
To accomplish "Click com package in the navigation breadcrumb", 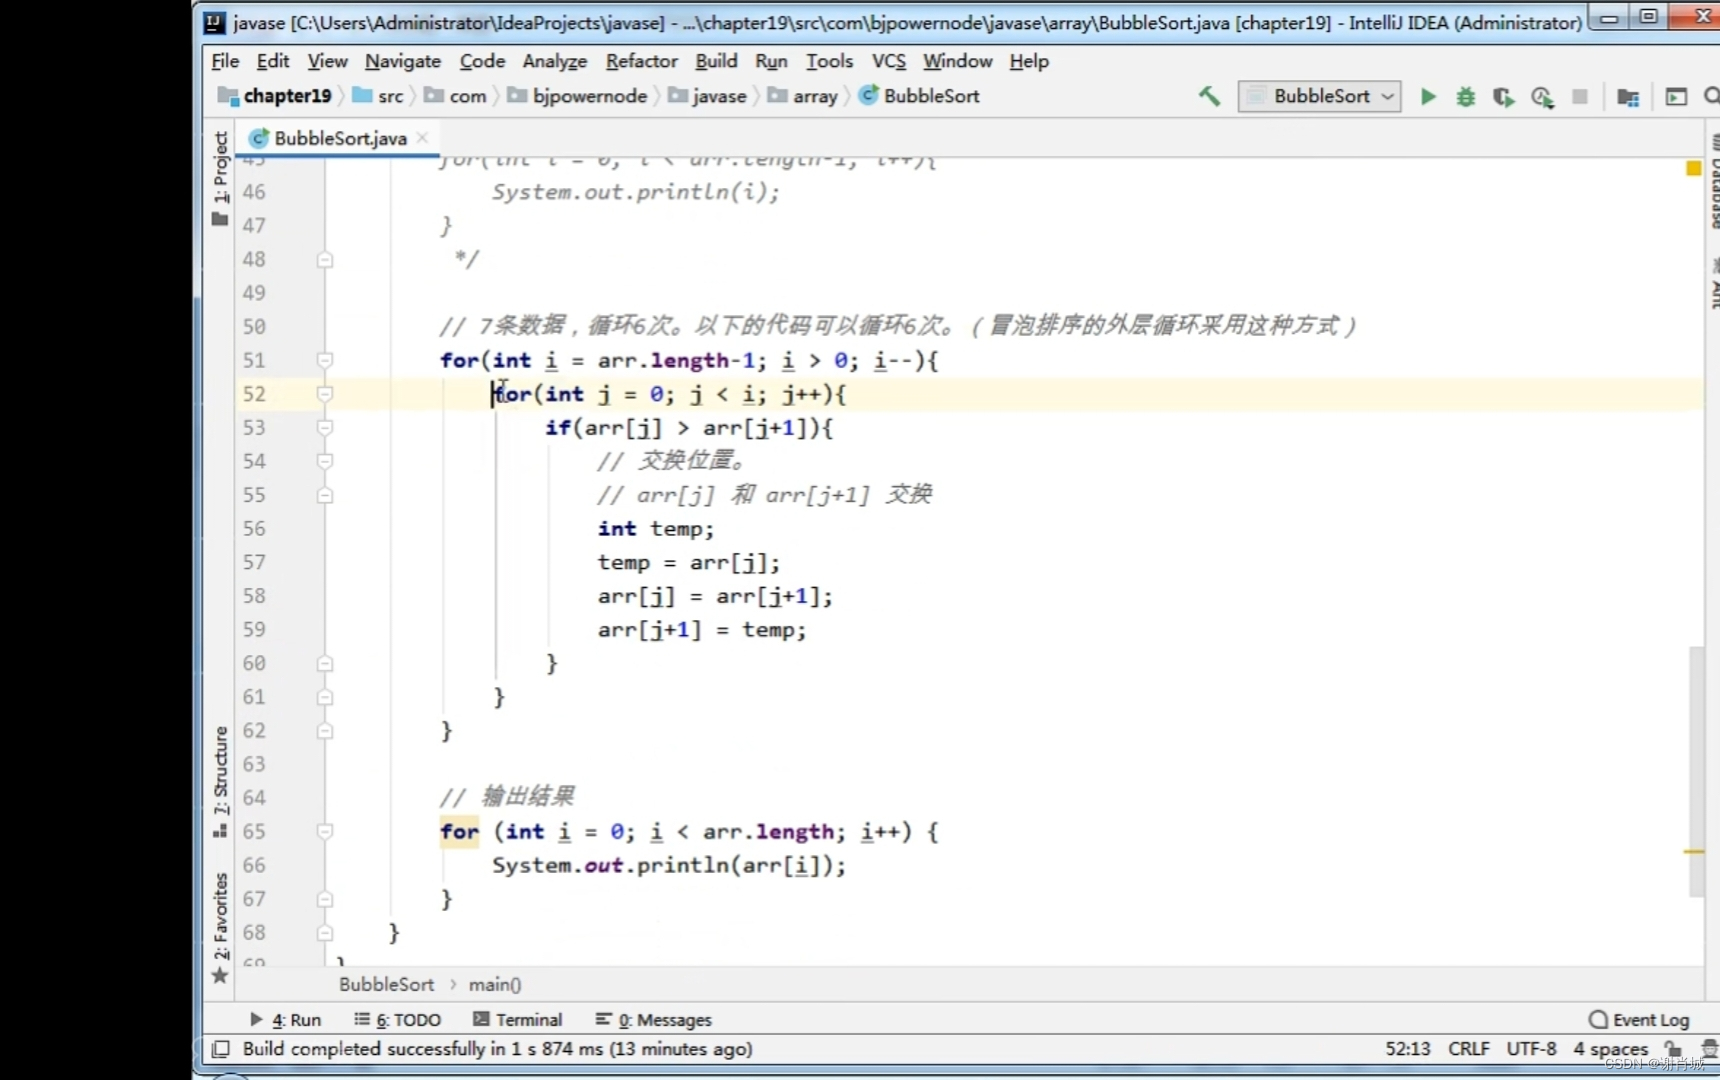I will coord(455,96).
